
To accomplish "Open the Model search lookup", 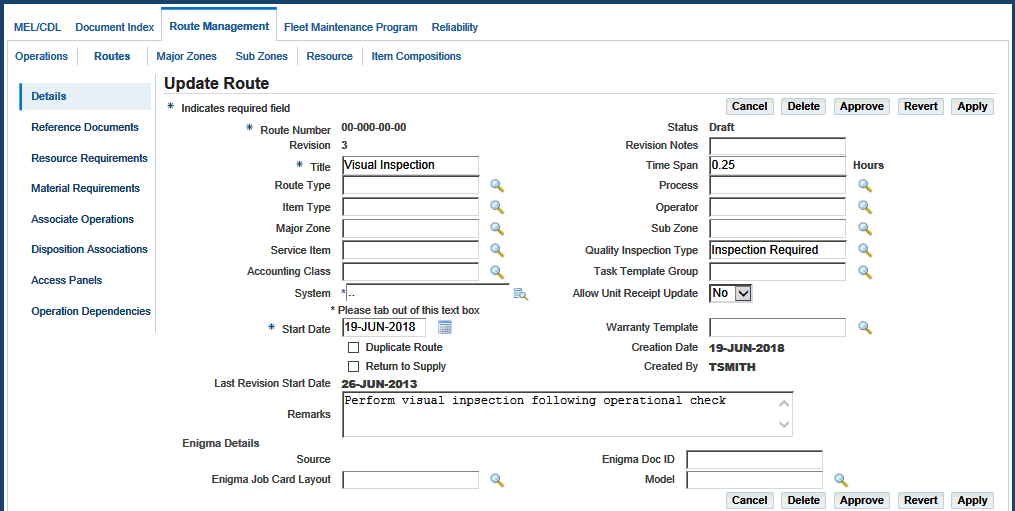I will [x=840, y=480].
